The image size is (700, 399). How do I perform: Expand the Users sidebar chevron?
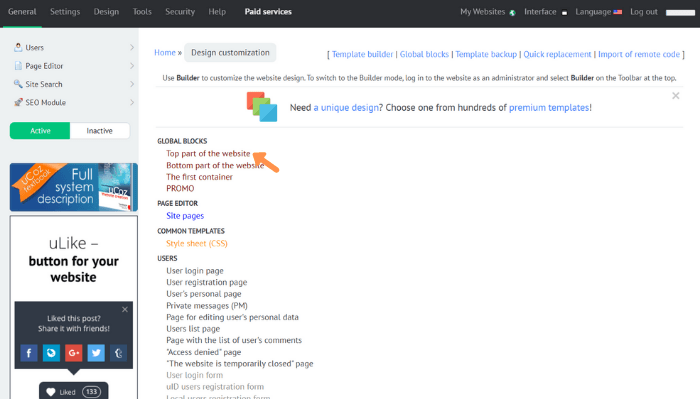(132, 47)
